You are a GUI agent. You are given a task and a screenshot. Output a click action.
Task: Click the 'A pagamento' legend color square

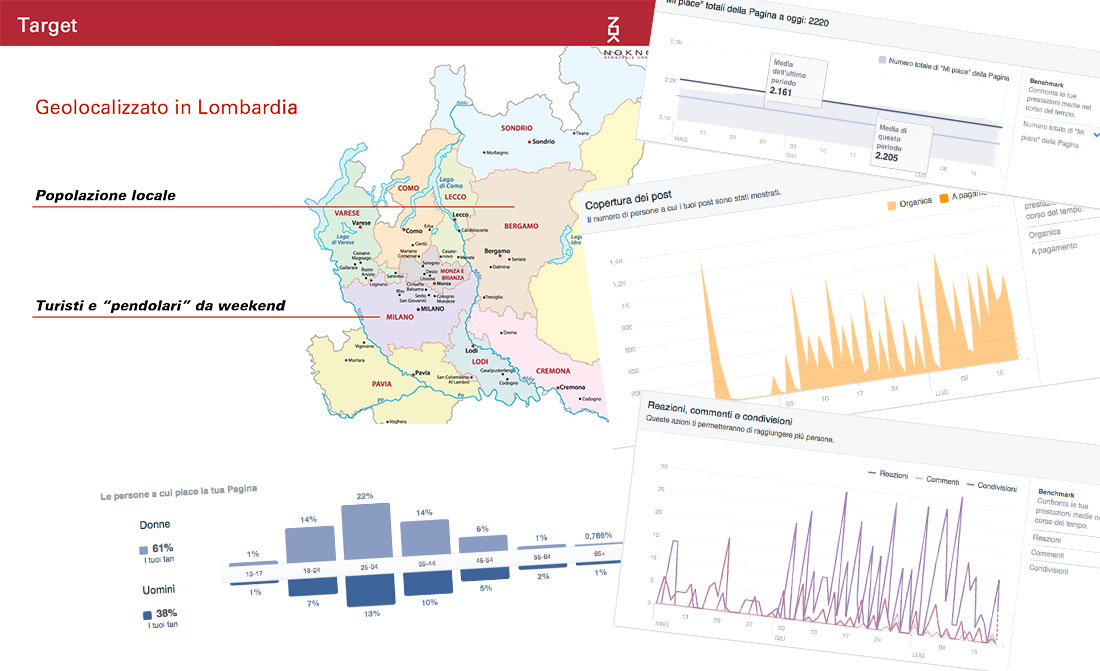pos(940,201)
